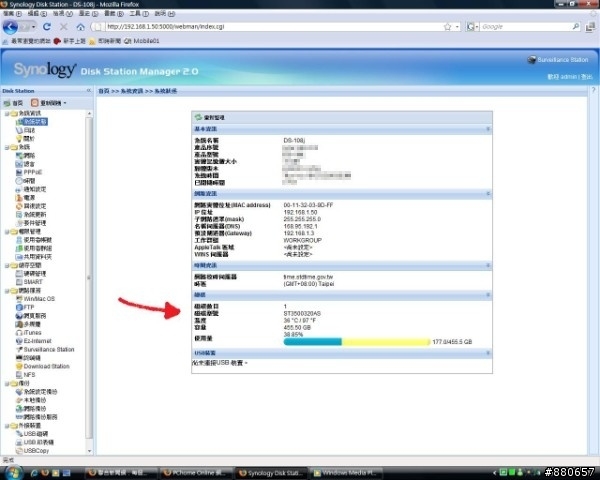
Task: Collapse the 系統 folder in sidebar tree
Action: click(7, 147)
